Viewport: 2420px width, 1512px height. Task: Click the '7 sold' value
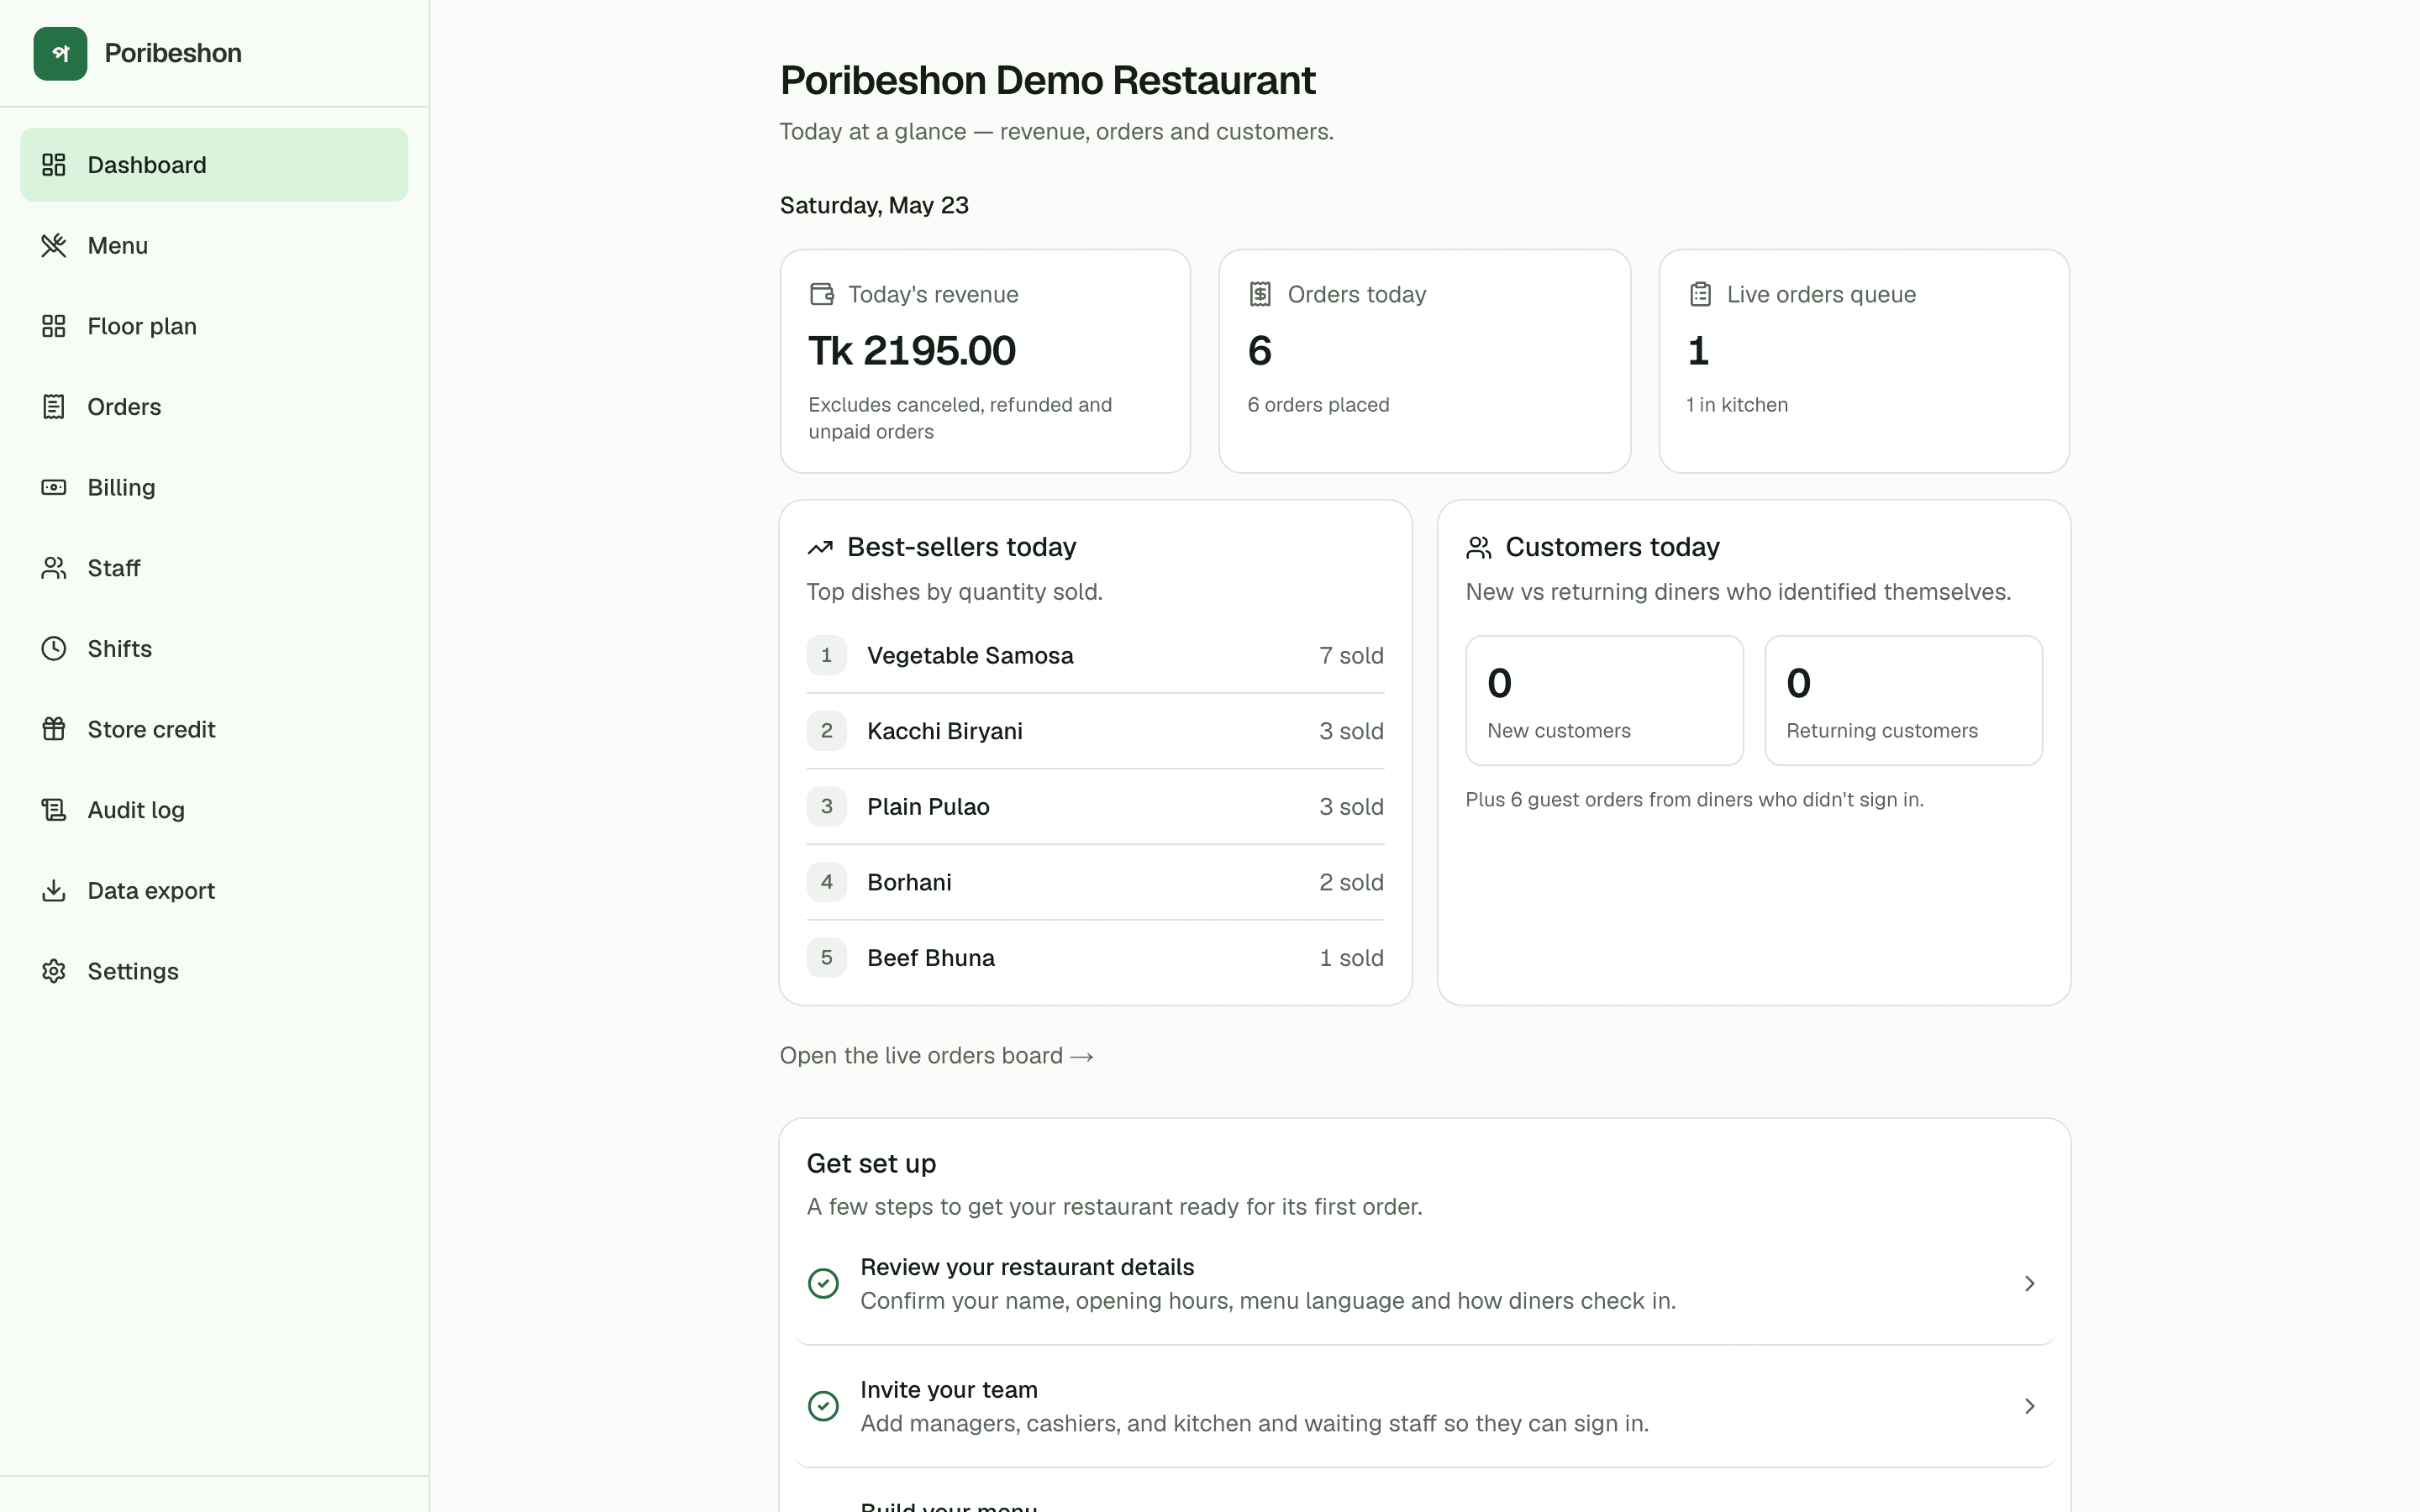pyautogui.click(x=1351, y=656)
